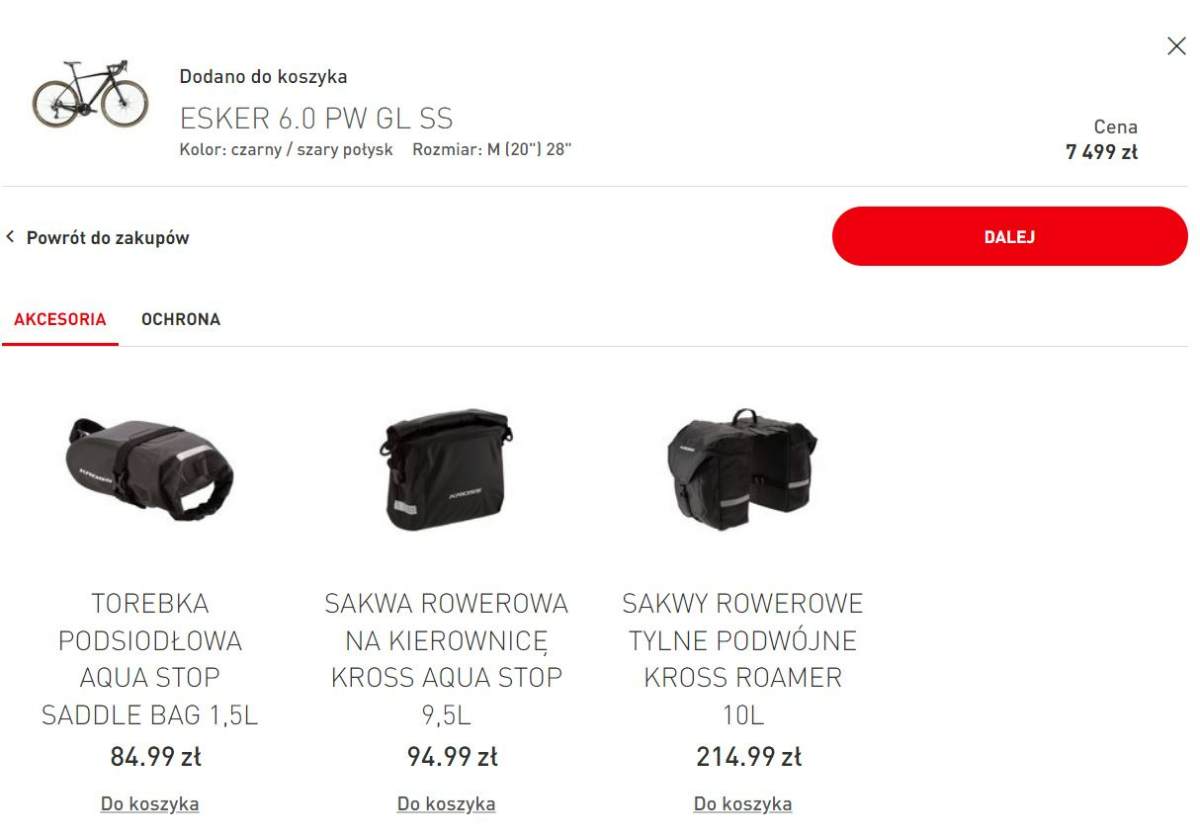
Task: Open the ESKER 6.0 PW GL SS title
Action: coord(316,119)
